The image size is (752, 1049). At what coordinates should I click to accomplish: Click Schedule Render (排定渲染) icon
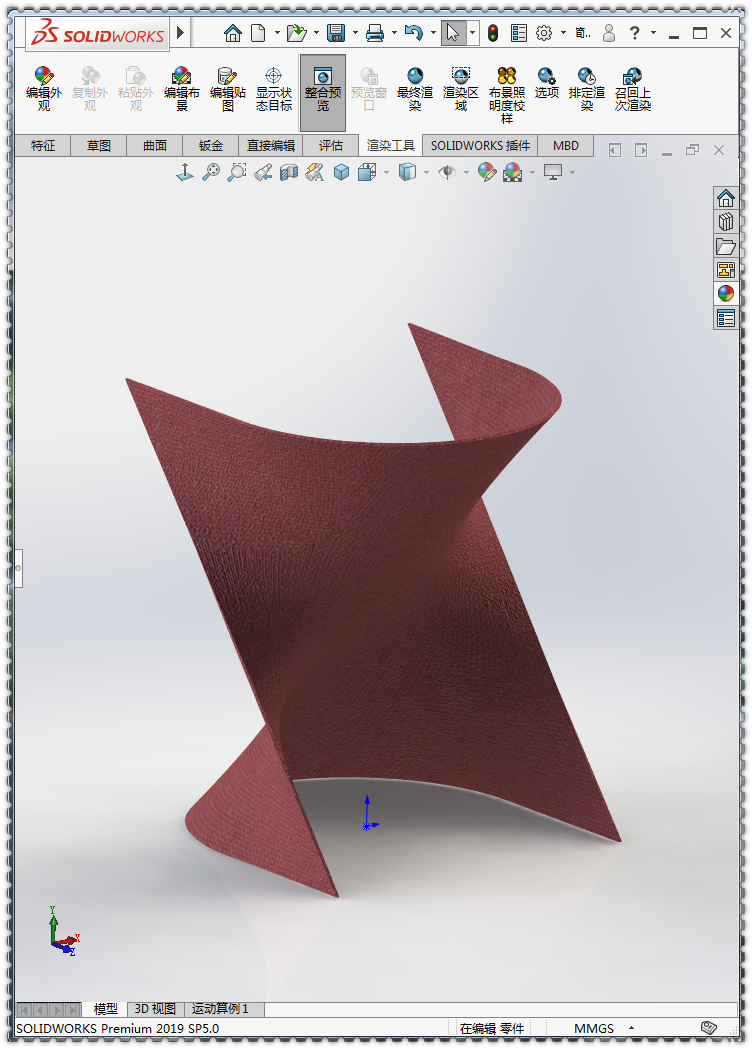pos(587,89)
